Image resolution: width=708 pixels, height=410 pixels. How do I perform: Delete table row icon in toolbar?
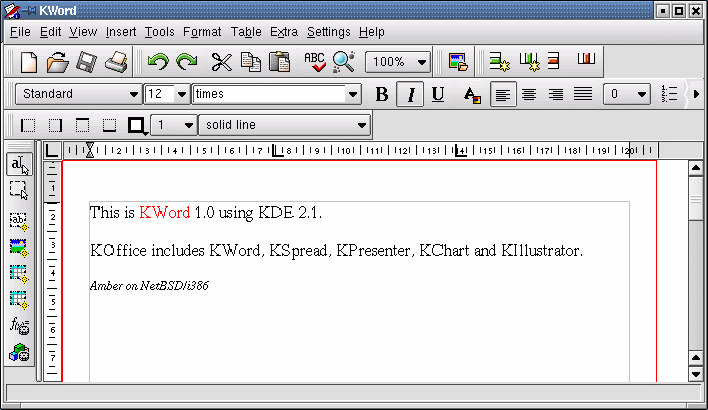pyautogui.click(x=554, y=61)
